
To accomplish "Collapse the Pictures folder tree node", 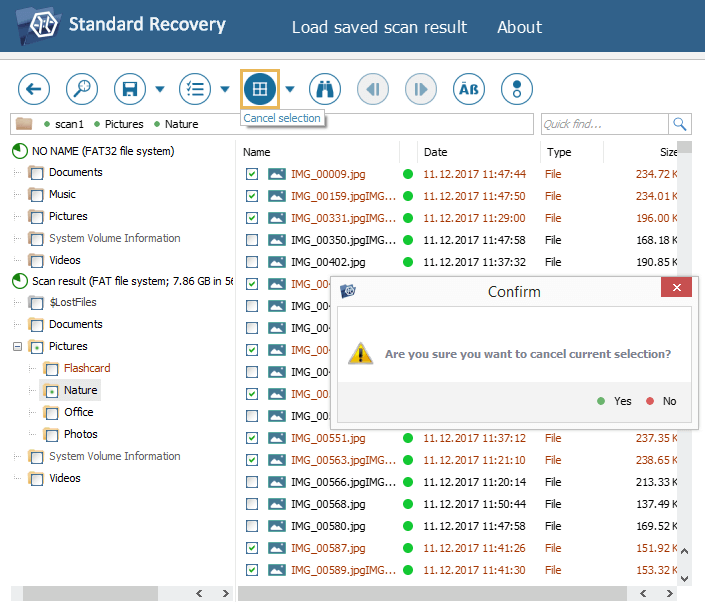I will coord(17,347).
